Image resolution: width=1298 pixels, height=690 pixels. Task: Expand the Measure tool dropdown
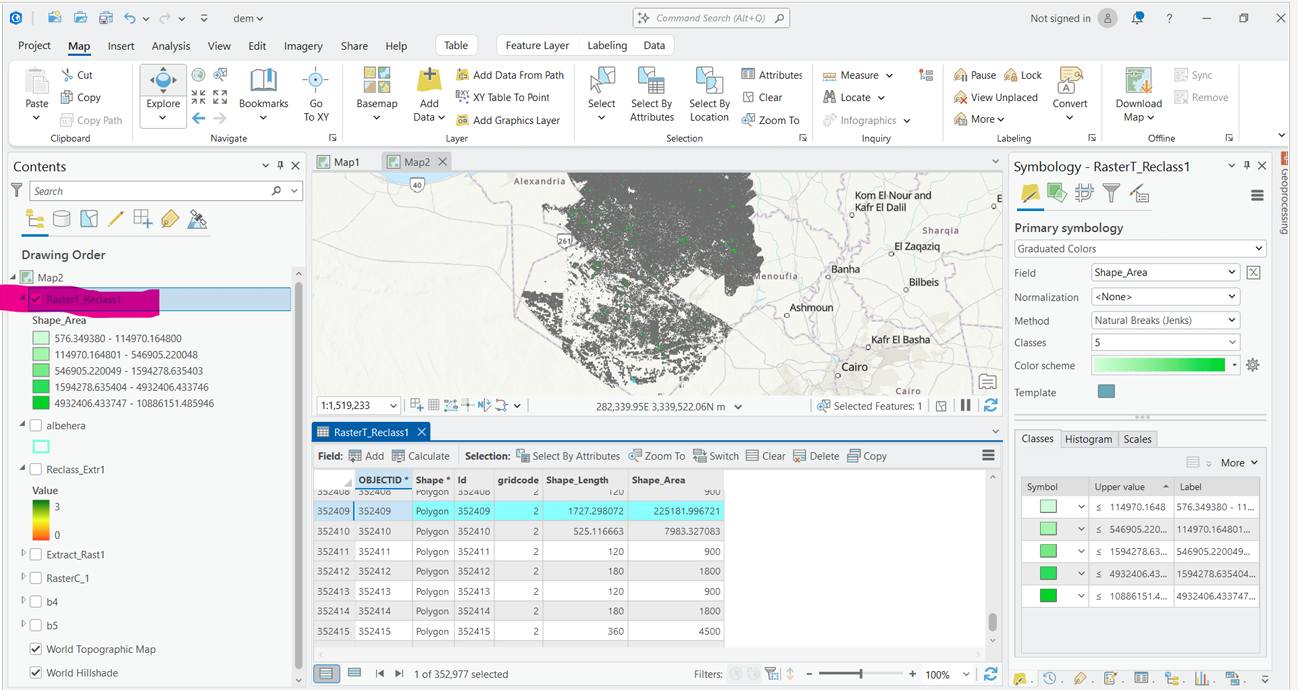tap(889, 75)
